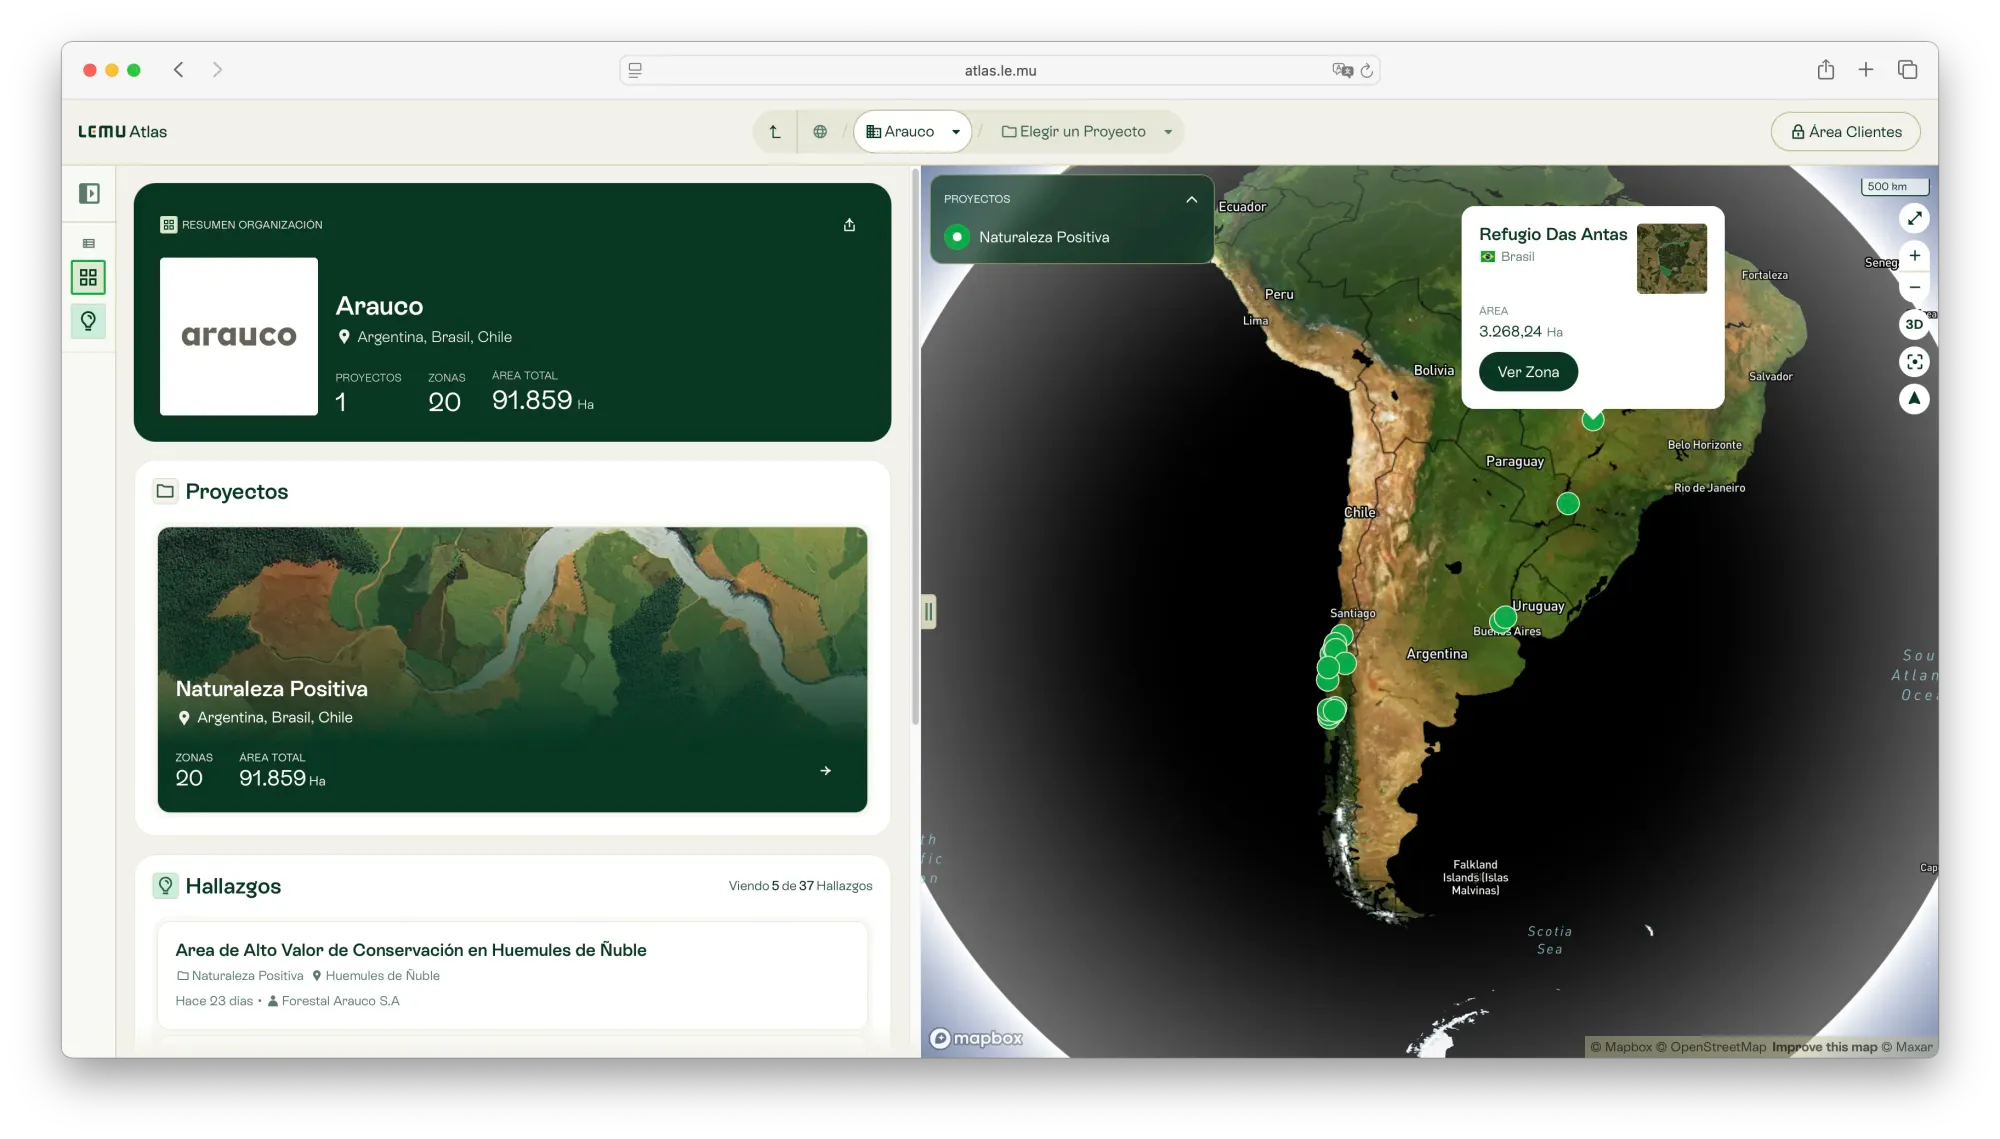Collapse the Proyectos map panel
Screen dimensions: 2000x1139
[x=1191, y=199]
